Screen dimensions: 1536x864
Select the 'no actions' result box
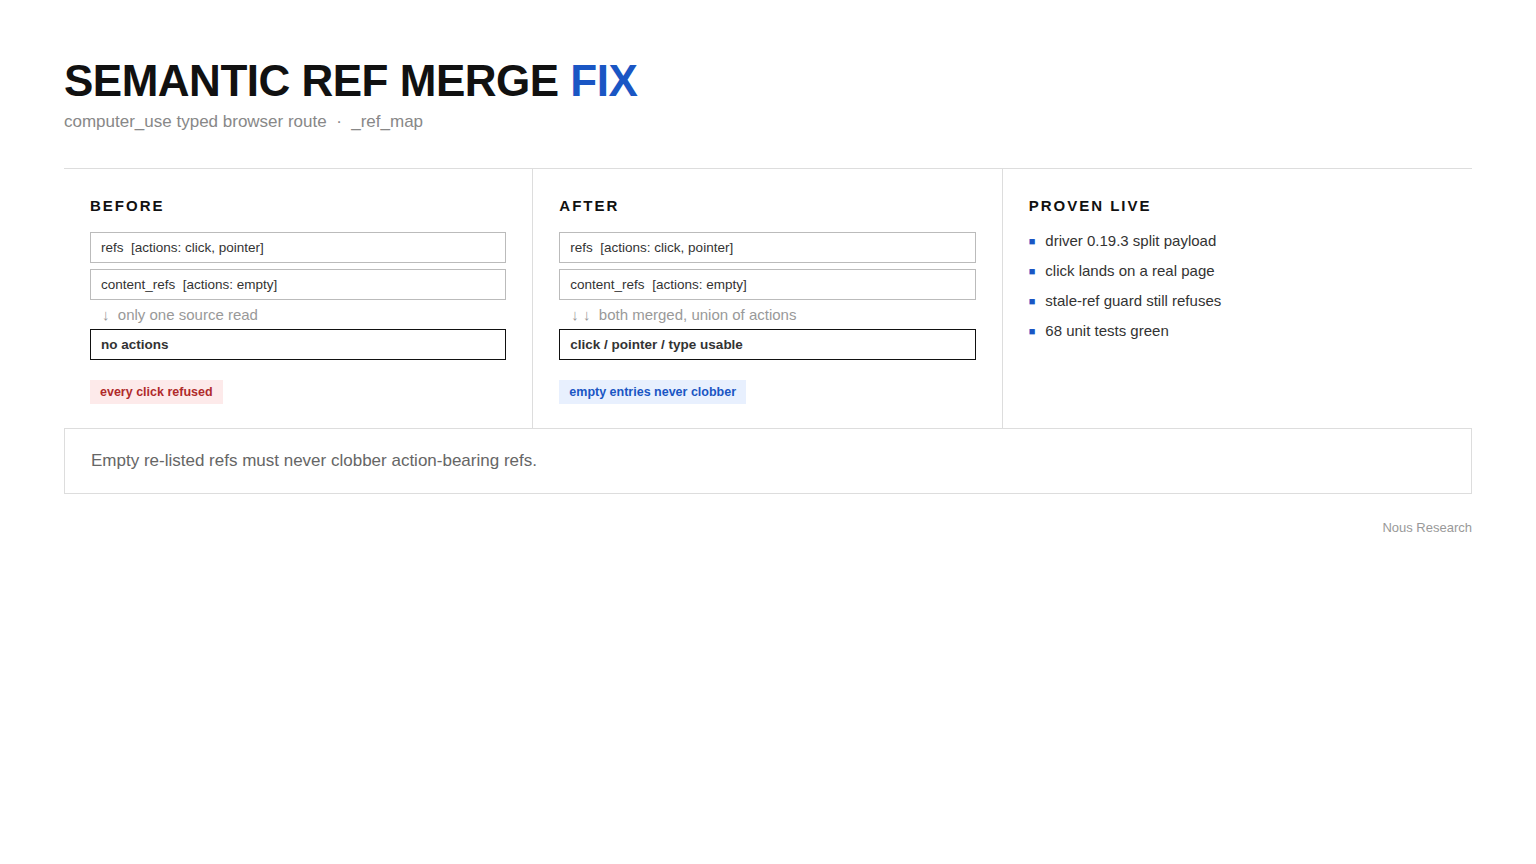click(x=298, y=345)
